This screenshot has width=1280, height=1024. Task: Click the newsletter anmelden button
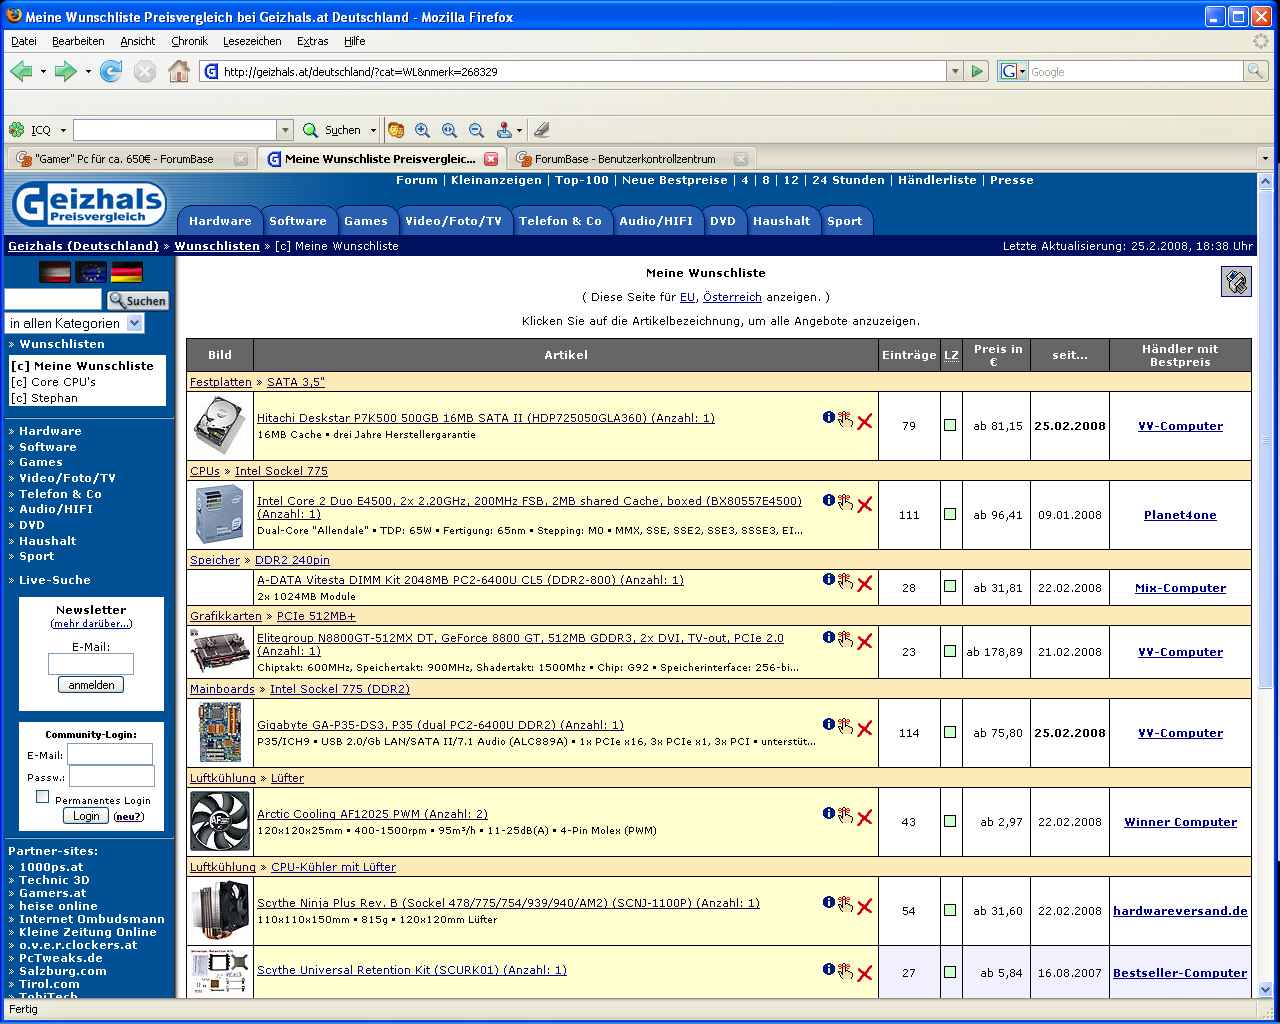(x=91, y=685)
